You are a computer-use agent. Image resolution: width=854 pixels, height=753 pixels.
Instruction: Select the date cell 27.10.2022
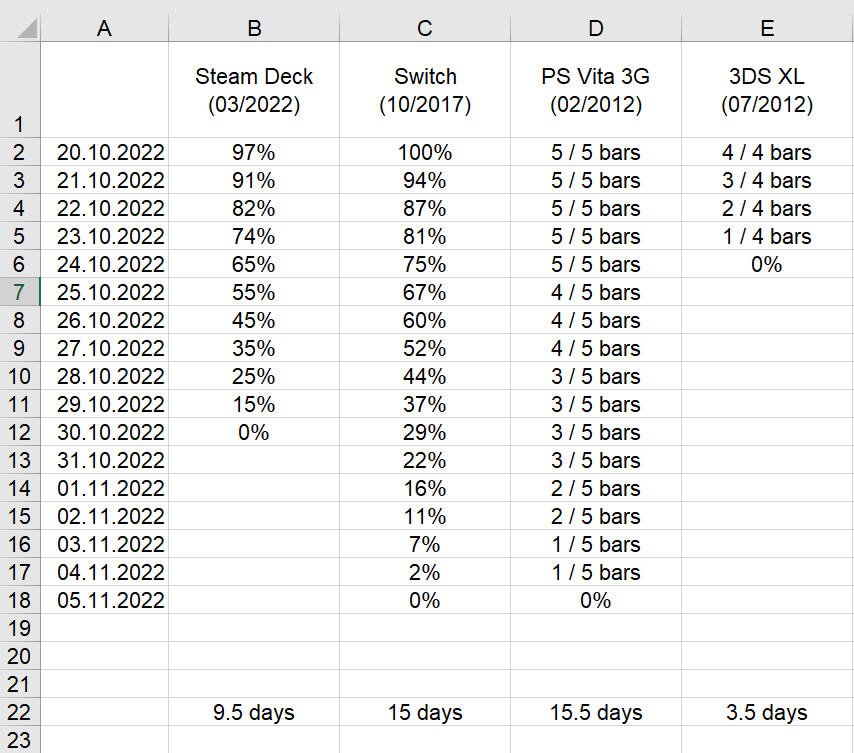(105, 348)
